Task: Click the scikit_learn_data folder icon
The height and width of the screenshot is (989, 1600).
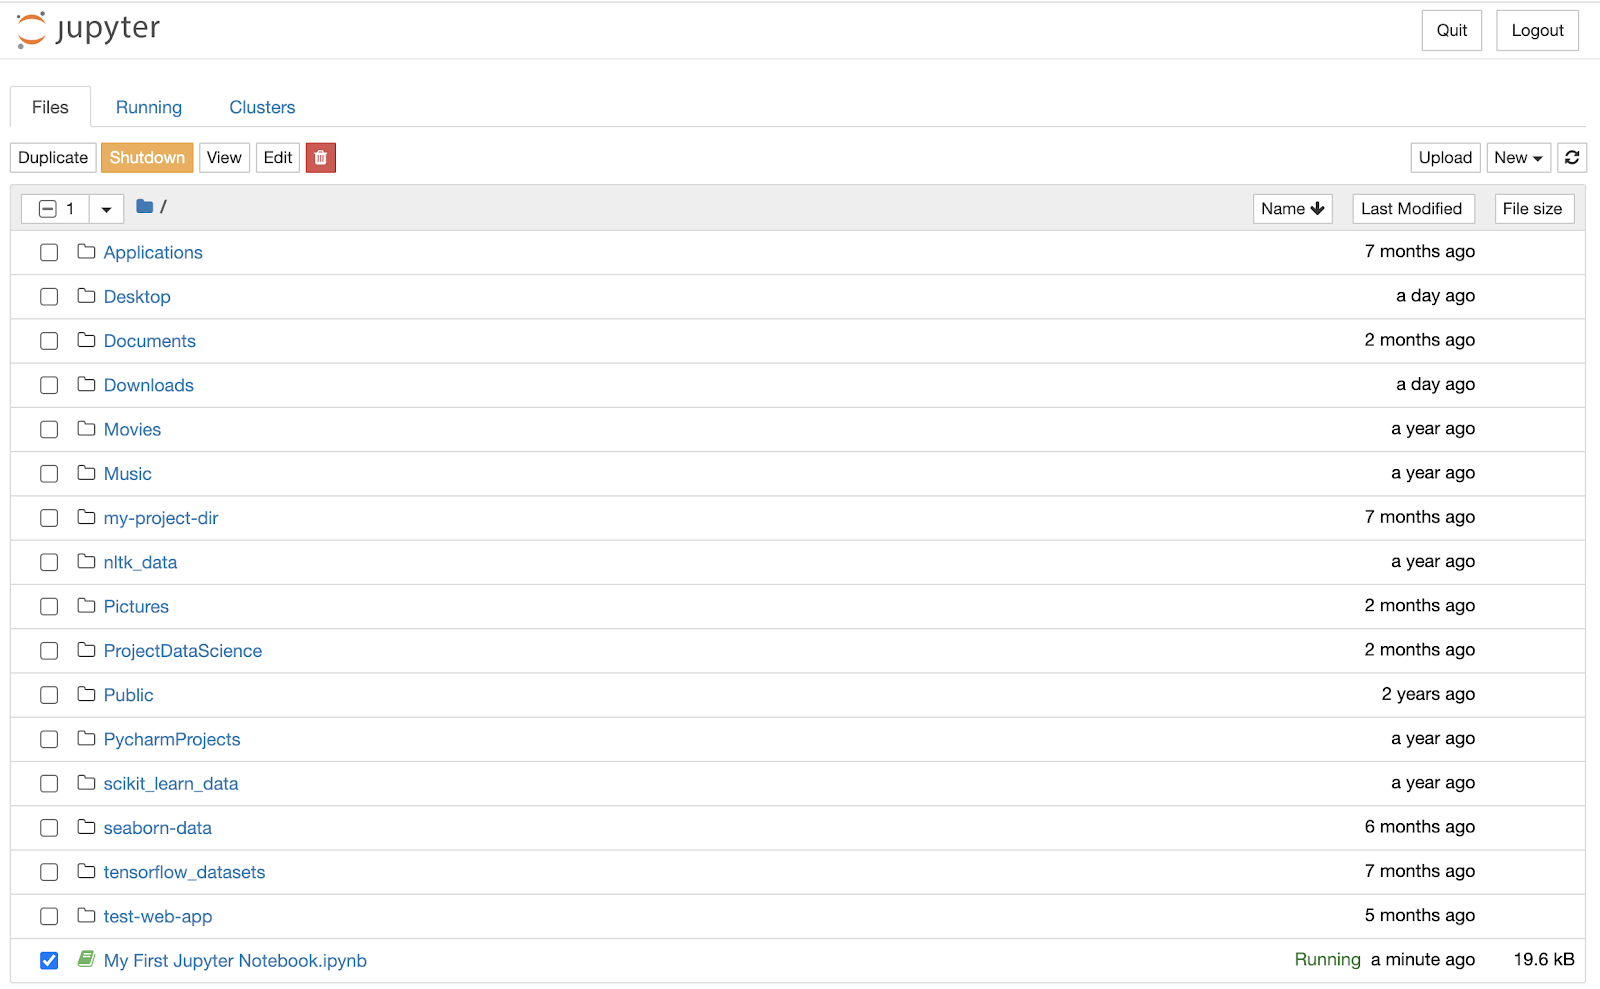Action: [x=86, y=783]
